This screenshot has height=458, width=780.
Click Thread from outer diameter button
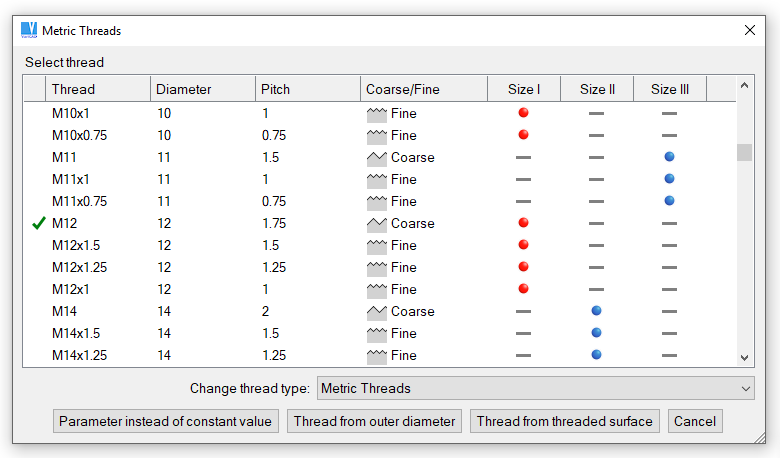[x=375, y=421]
